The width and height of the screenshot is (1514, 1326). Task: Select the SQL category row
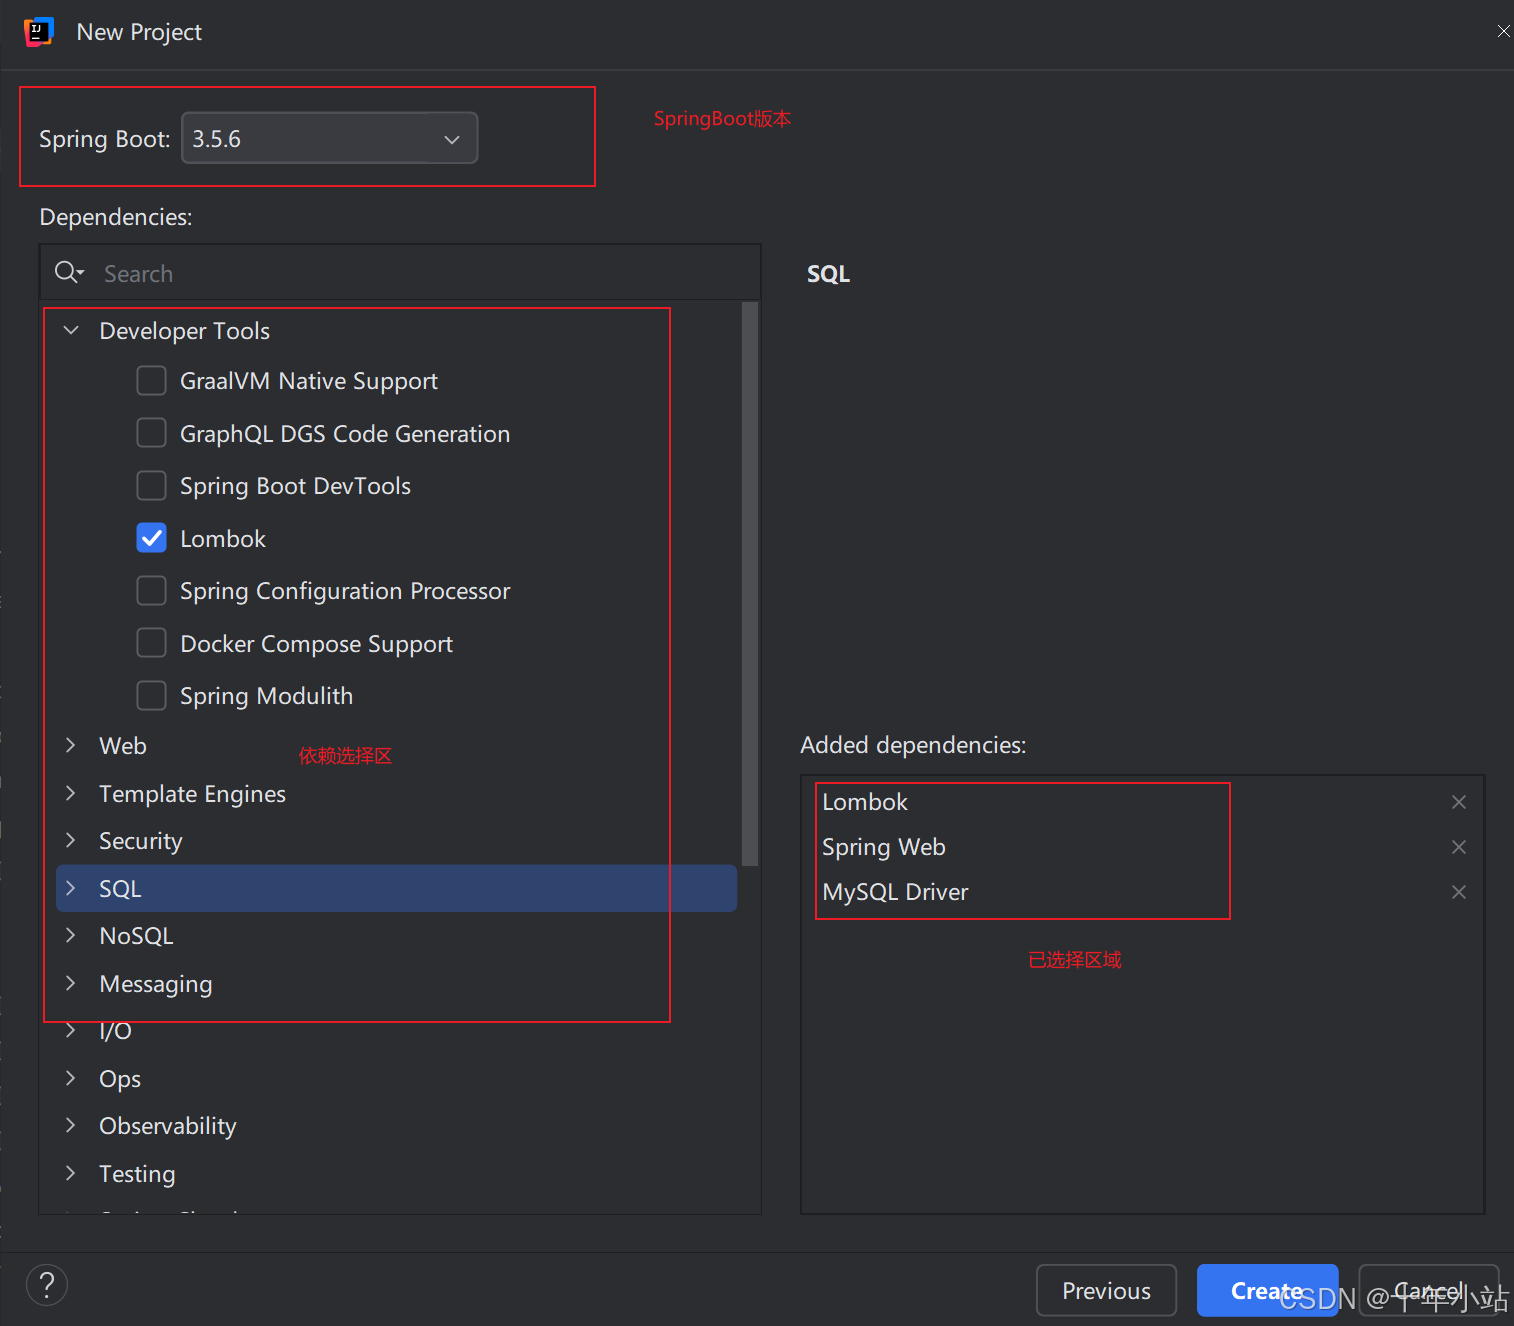pyautogui.click(x=397, y=888)
